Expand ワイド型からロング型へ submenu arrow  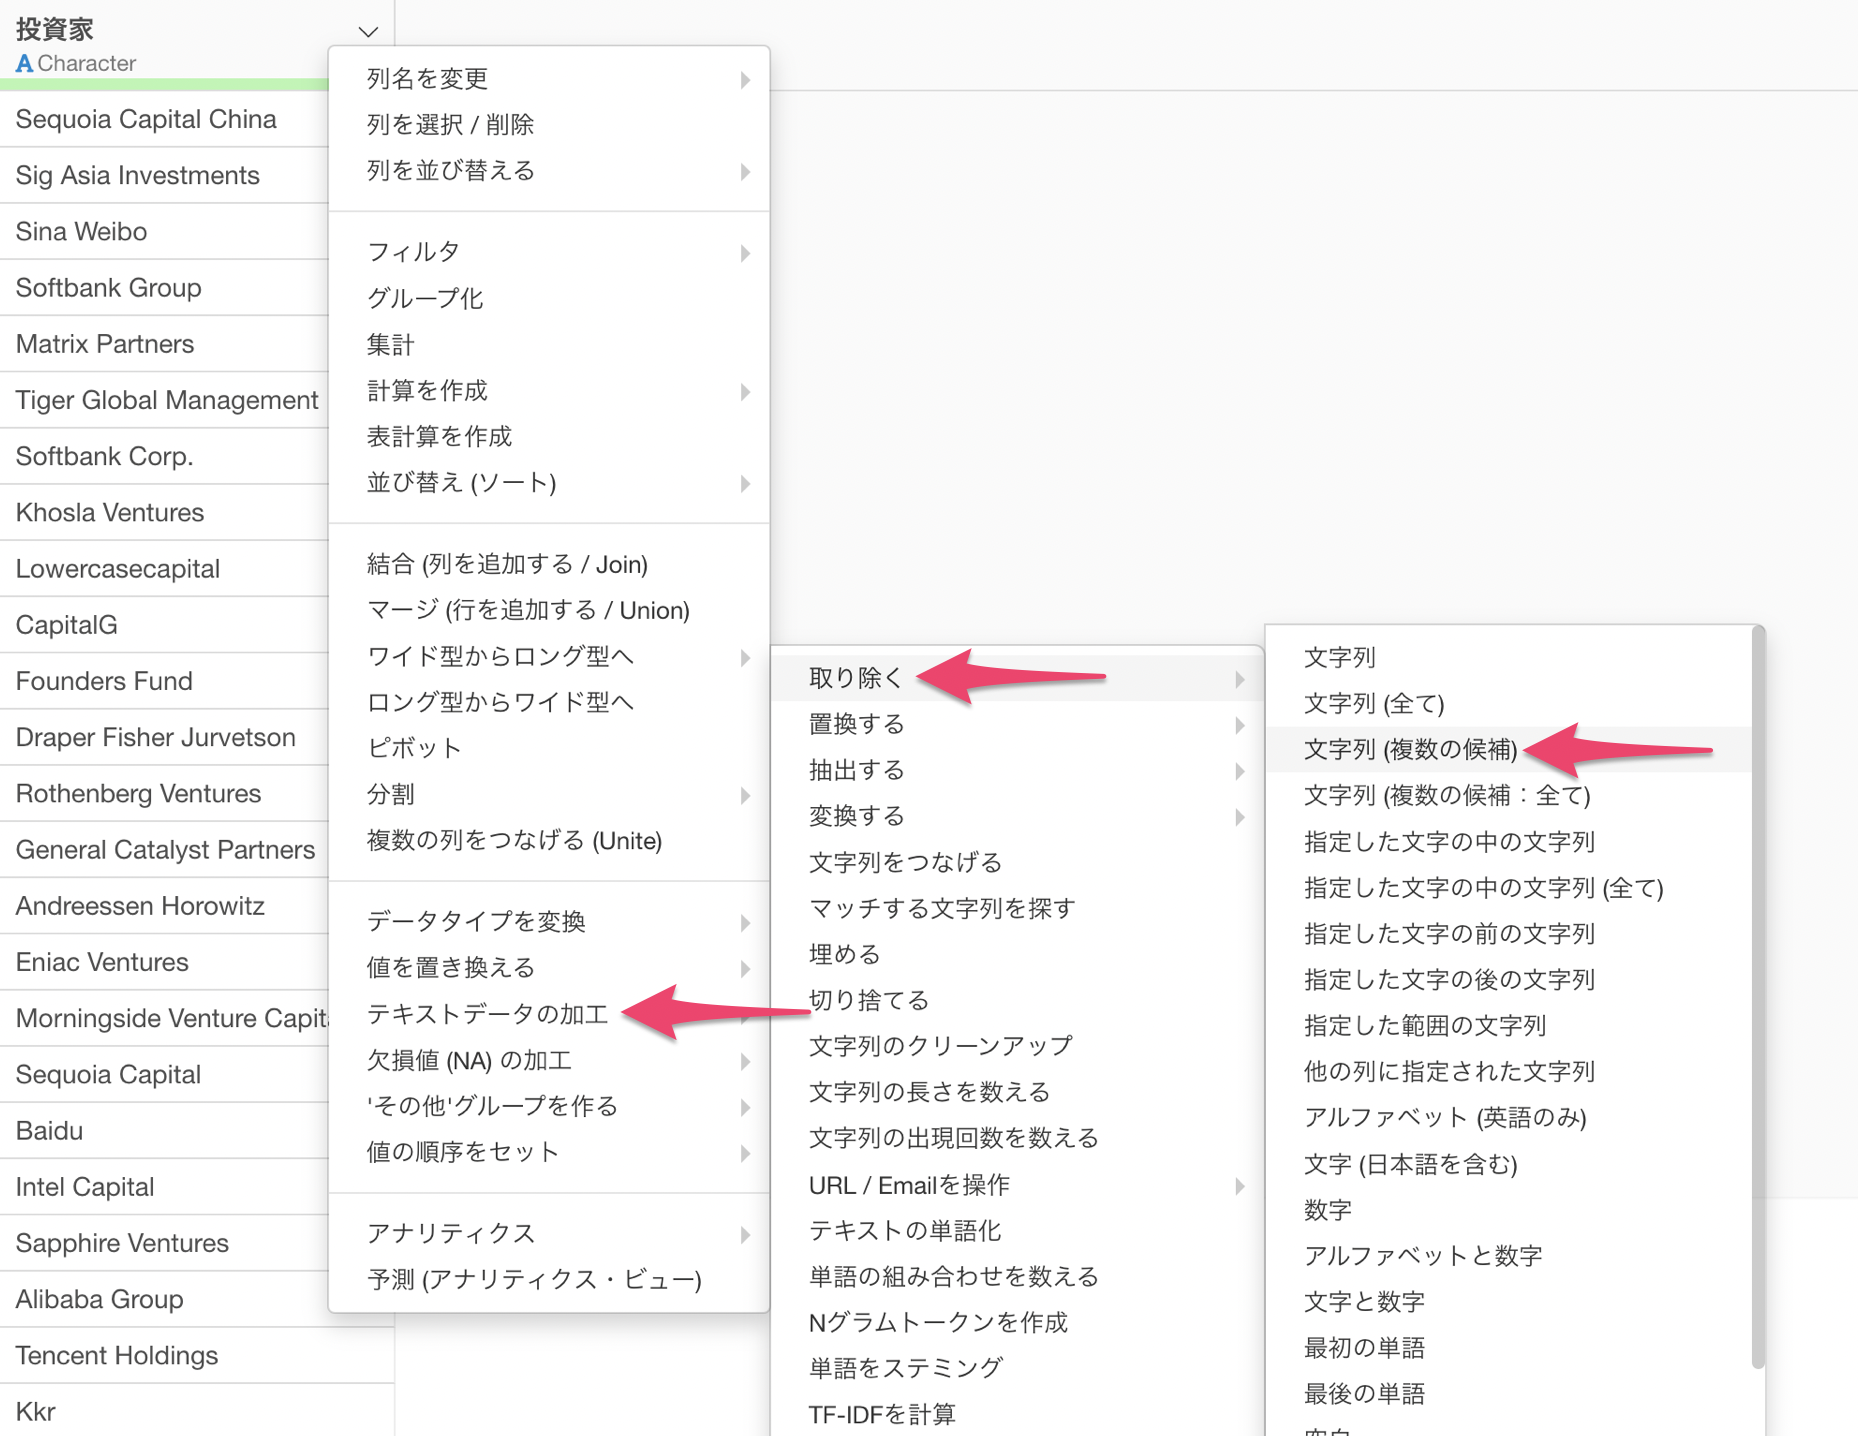pos(745,657)
